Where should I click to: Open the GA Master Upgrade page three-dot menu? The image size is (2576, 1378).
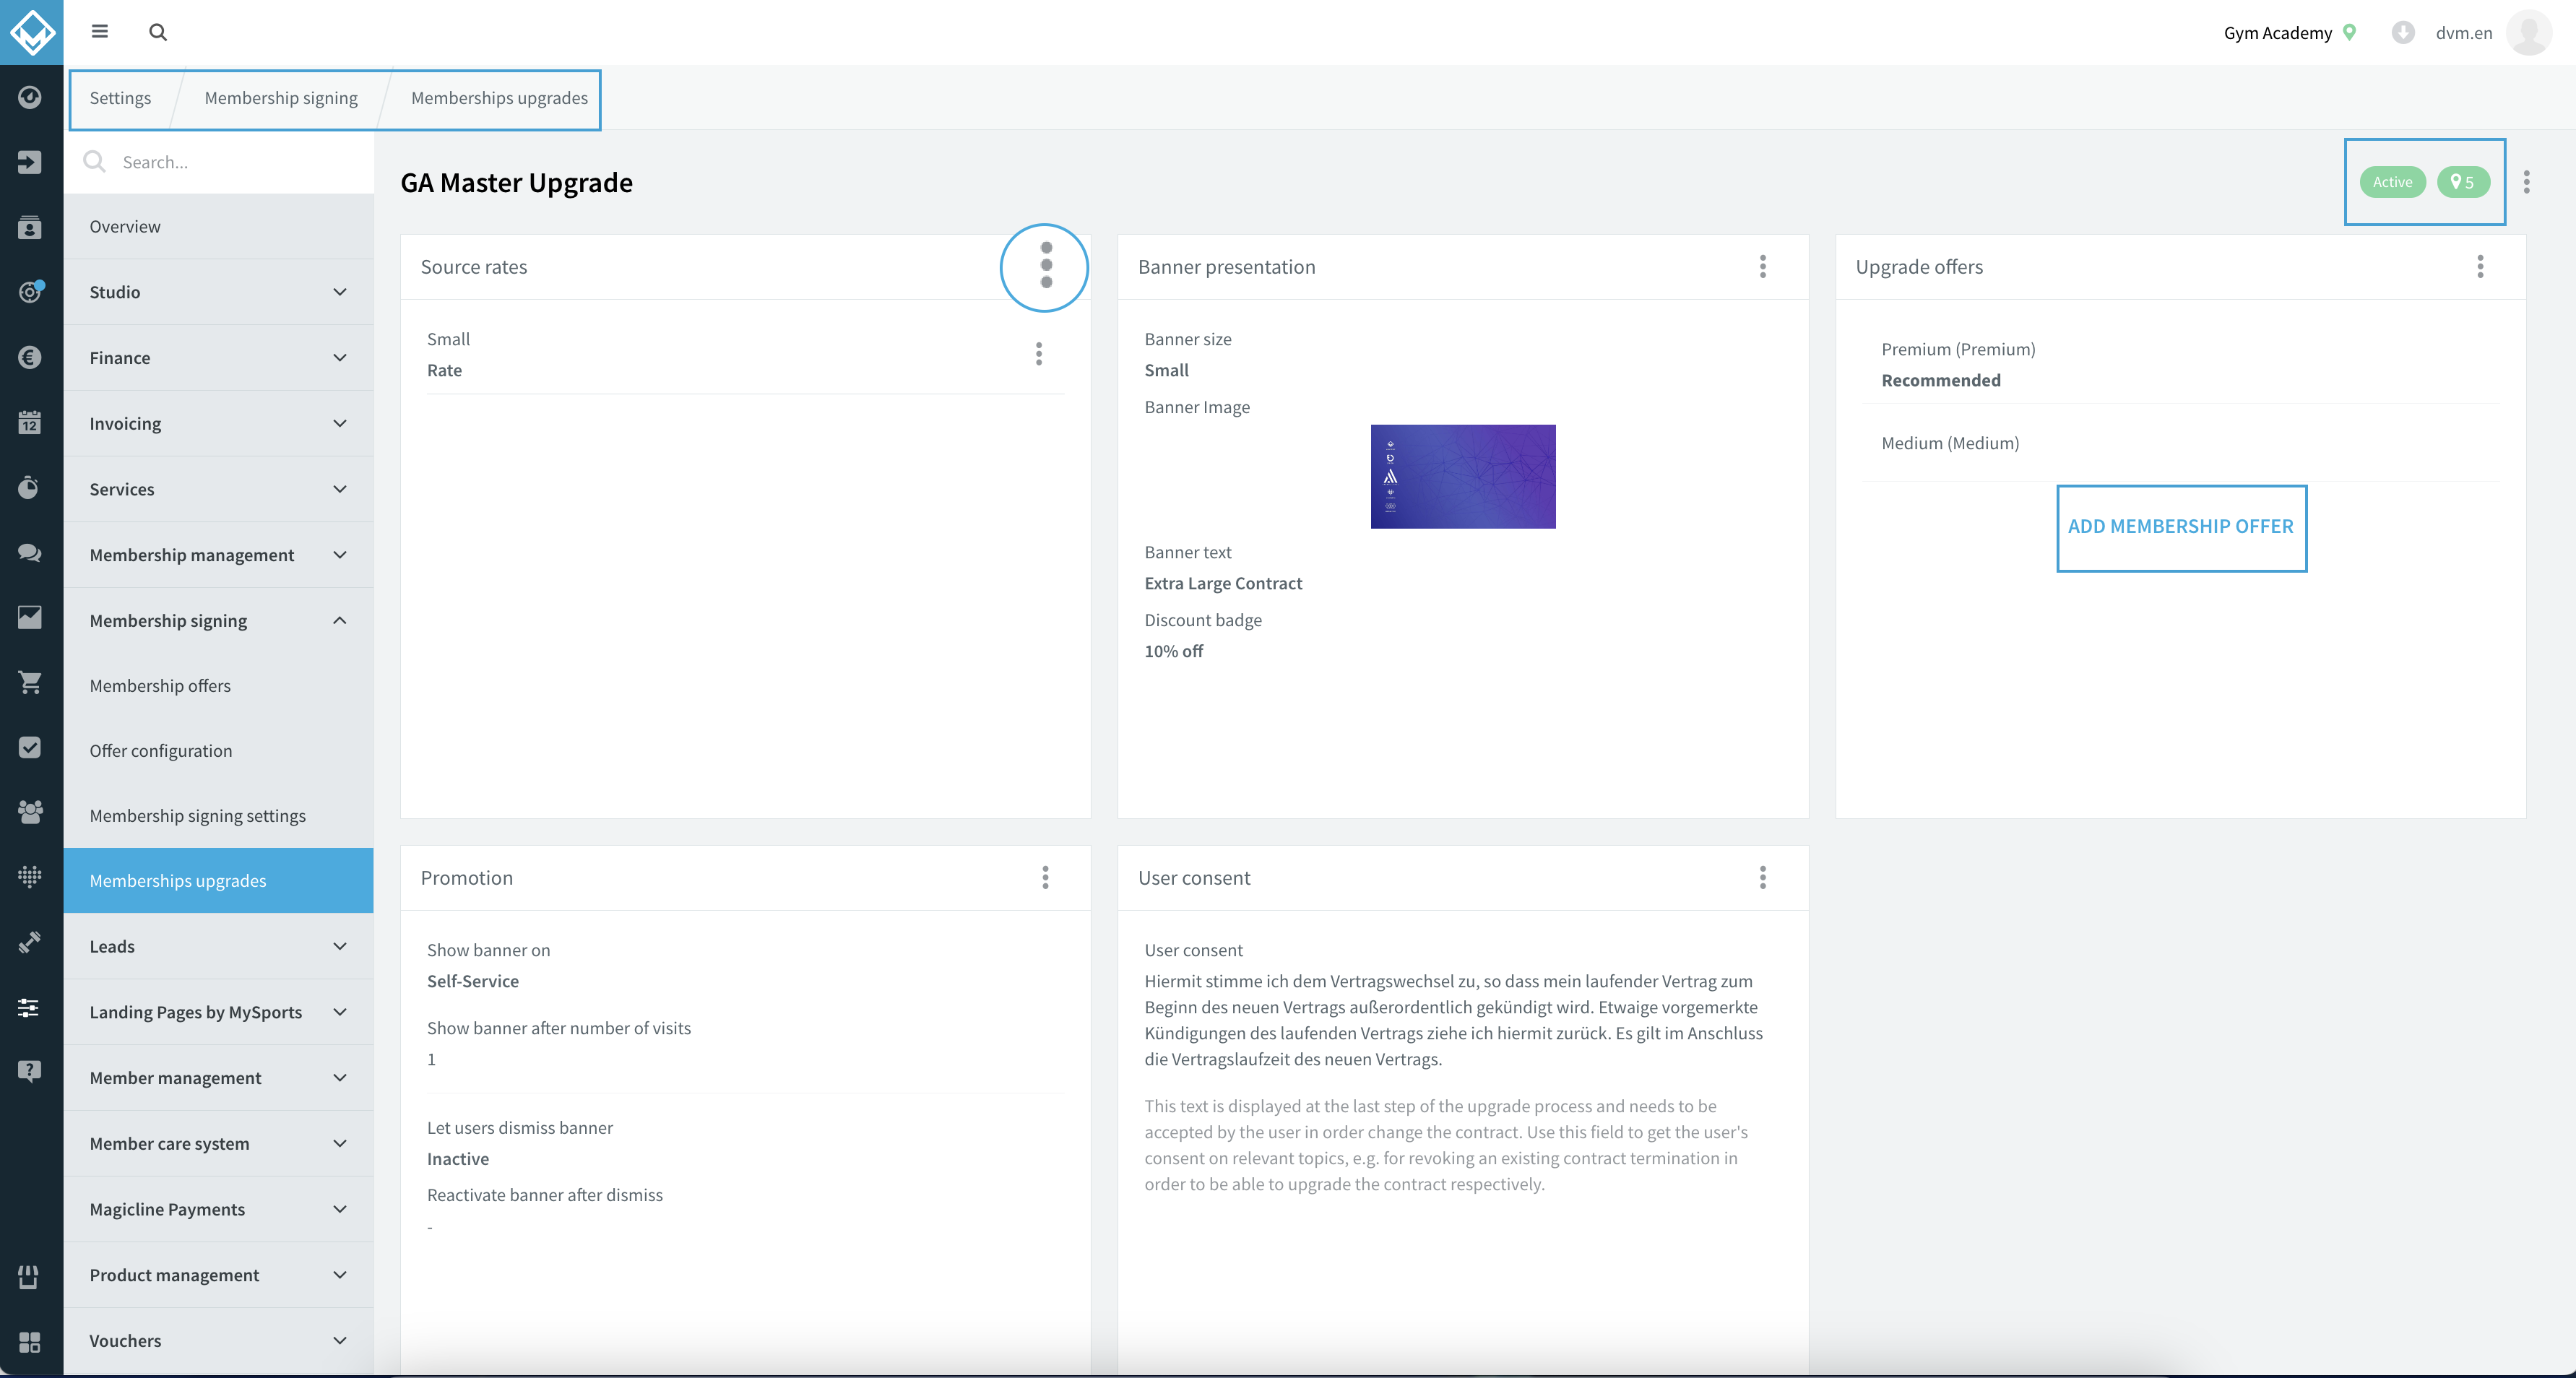click(x=2527, y=182)
